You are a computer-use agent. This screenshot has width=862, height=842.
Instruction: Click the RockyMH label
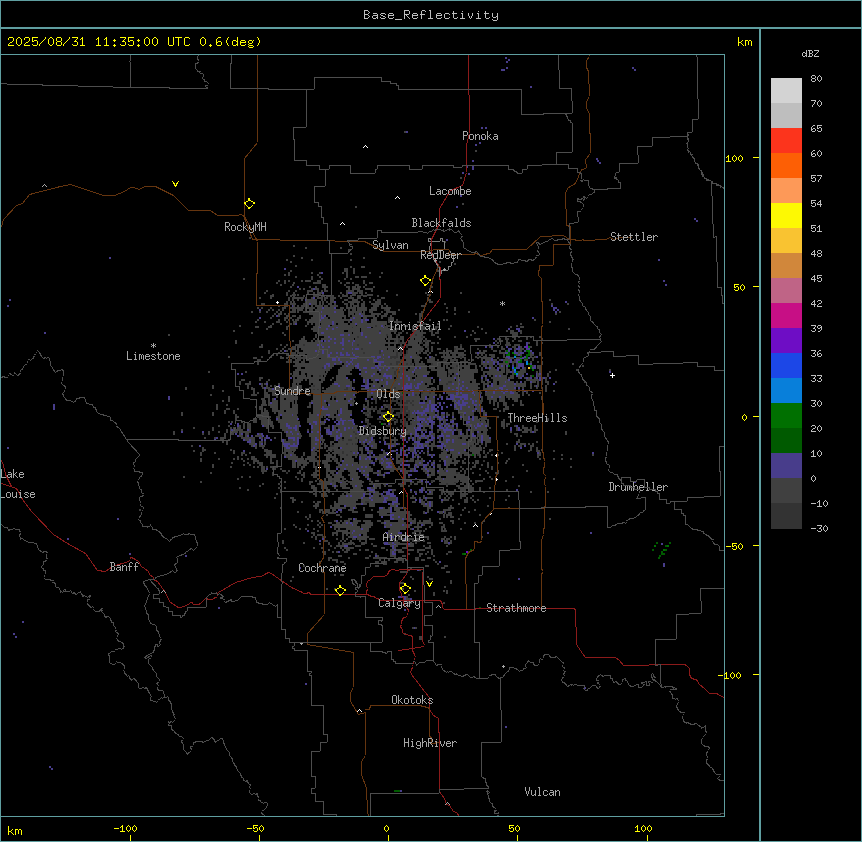click(x=245, y=227)
